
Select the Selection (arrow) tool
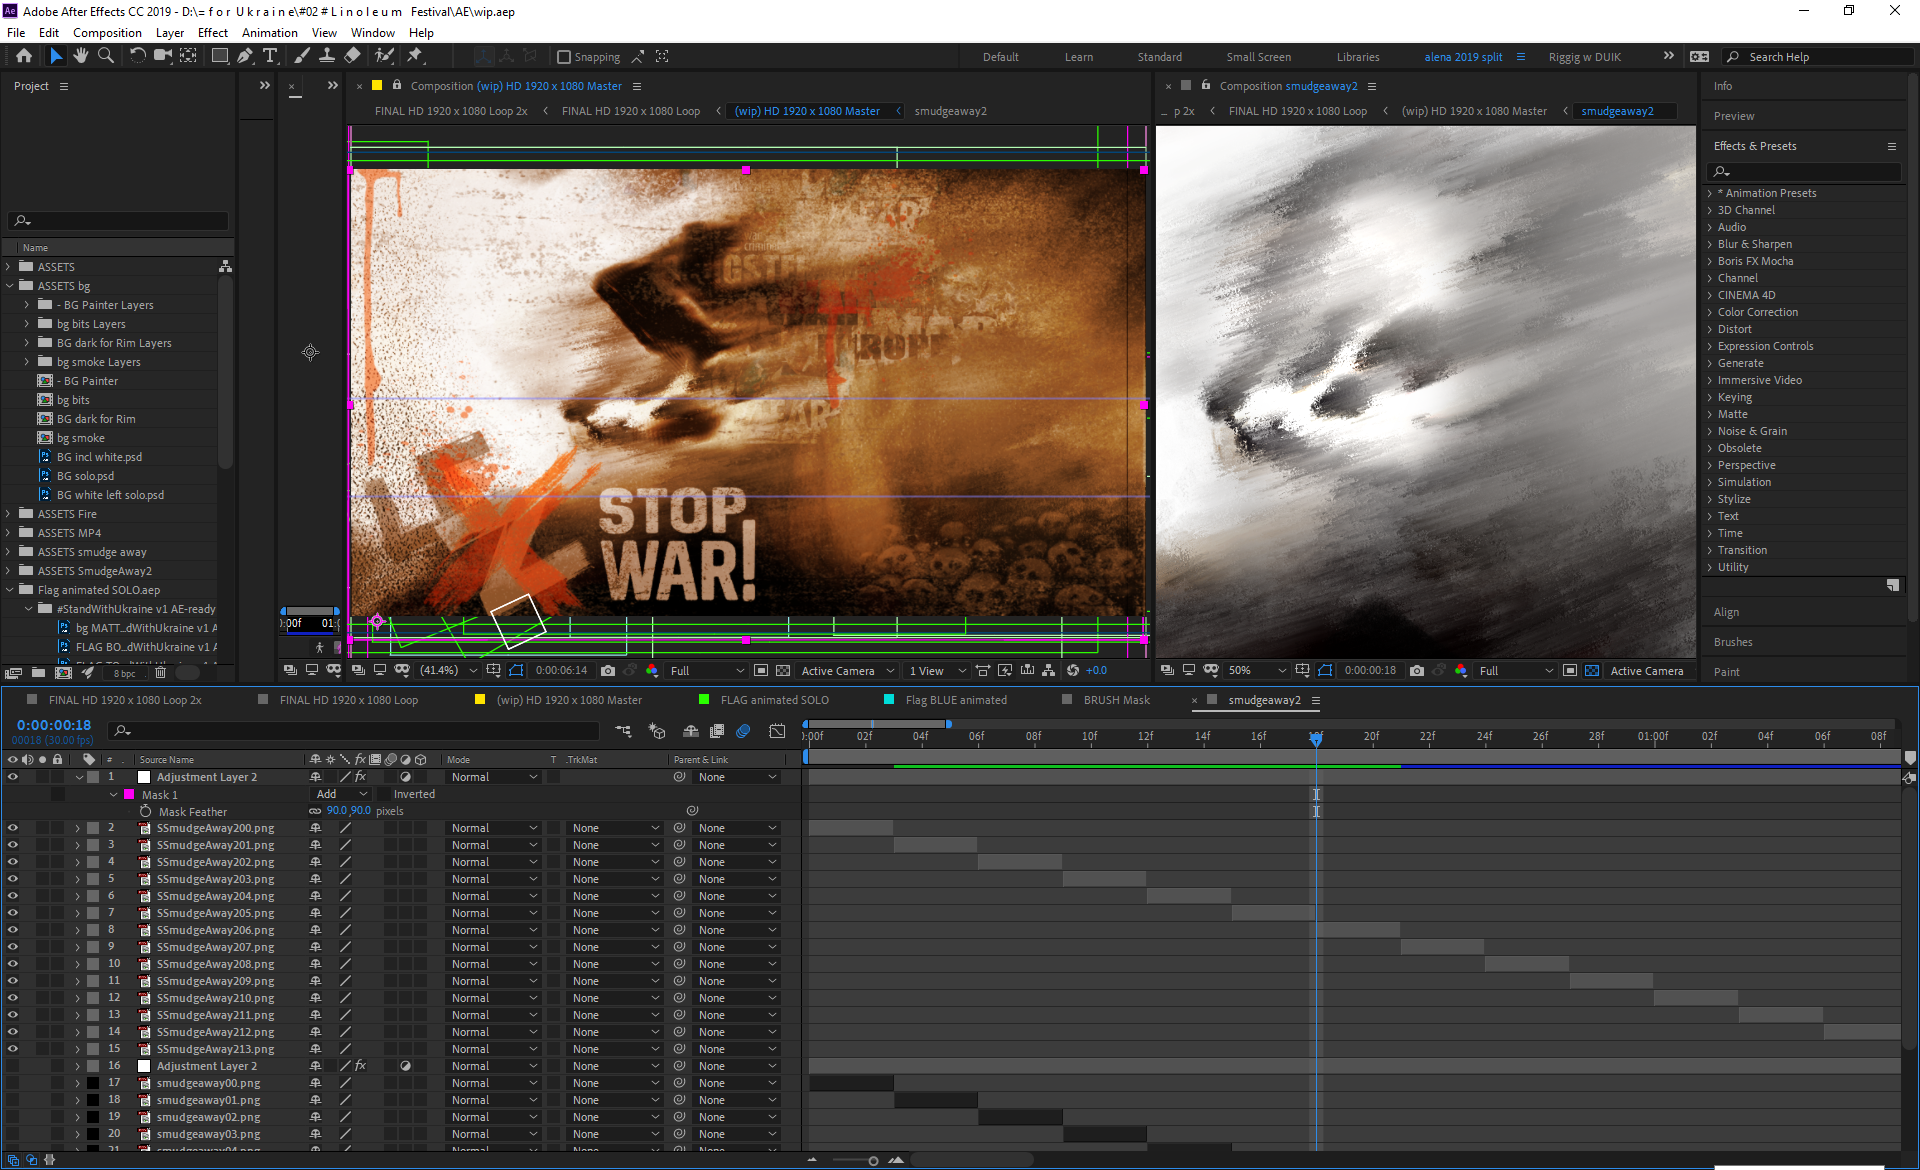click(x=56, y=56)
